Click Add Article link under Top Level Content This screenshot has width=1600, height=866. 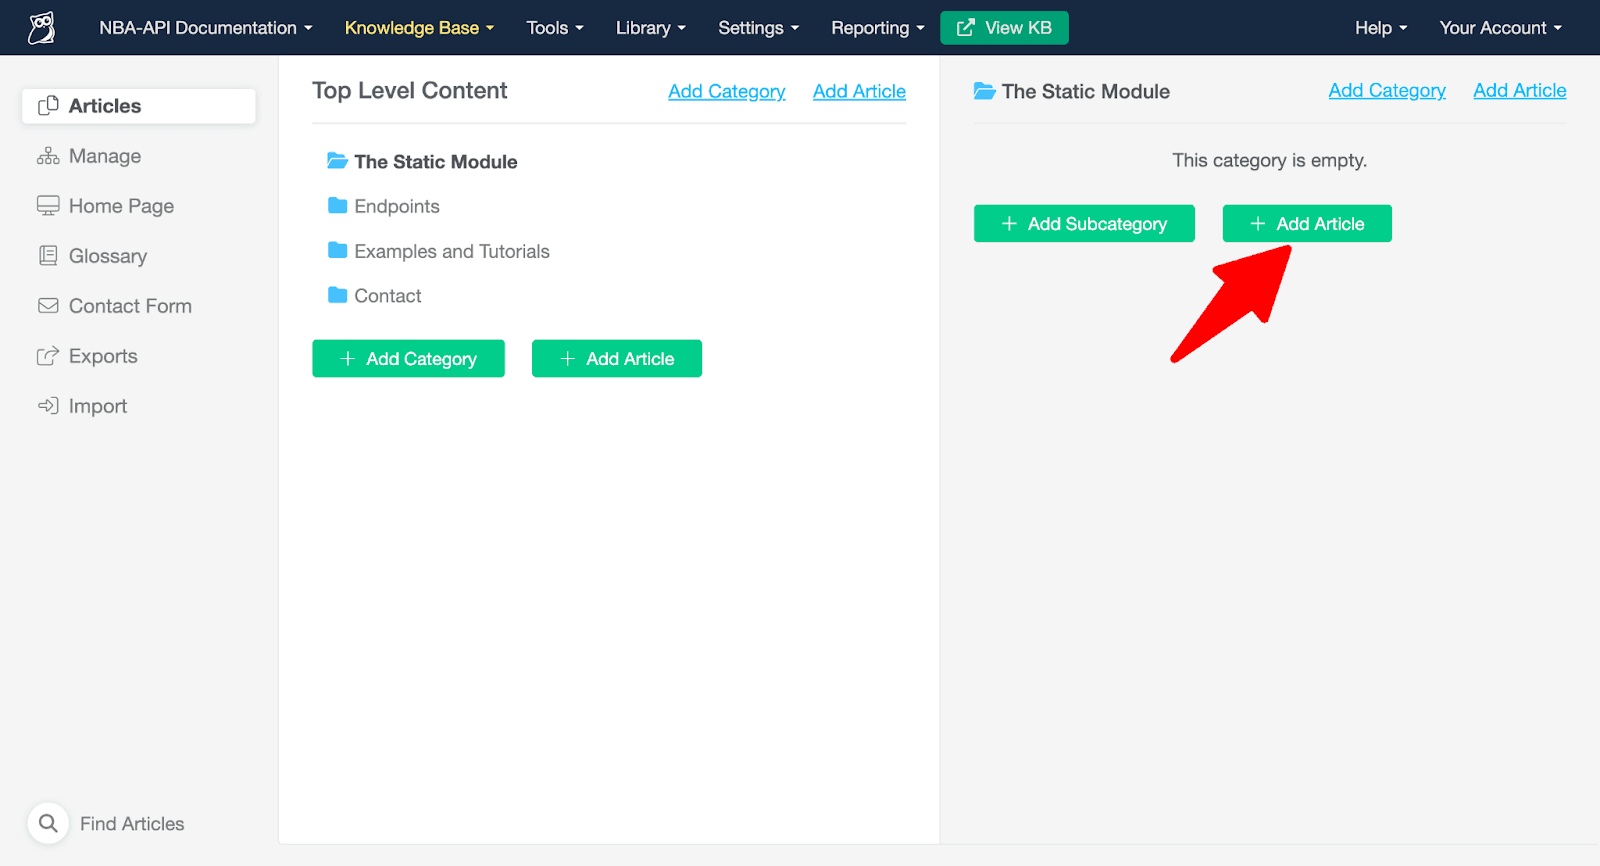[859, 91]
